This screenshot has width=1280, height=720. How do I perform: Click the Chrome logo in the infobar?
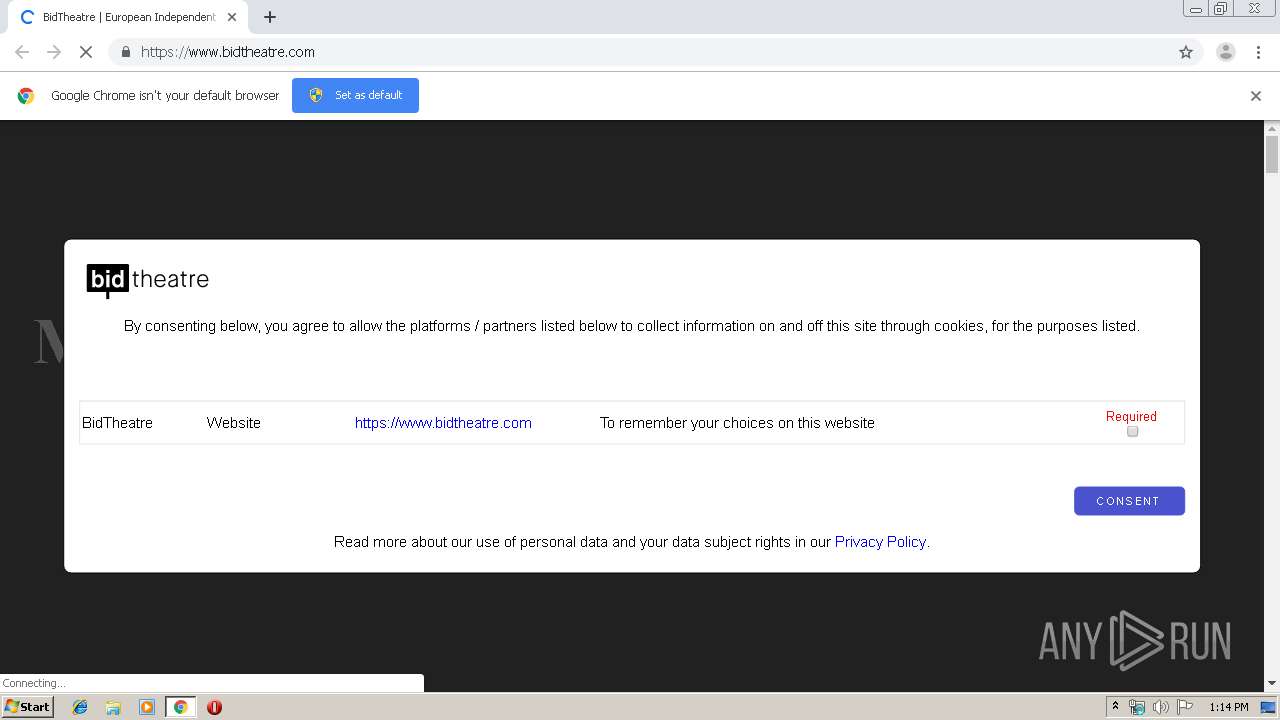tap(26, 96)
